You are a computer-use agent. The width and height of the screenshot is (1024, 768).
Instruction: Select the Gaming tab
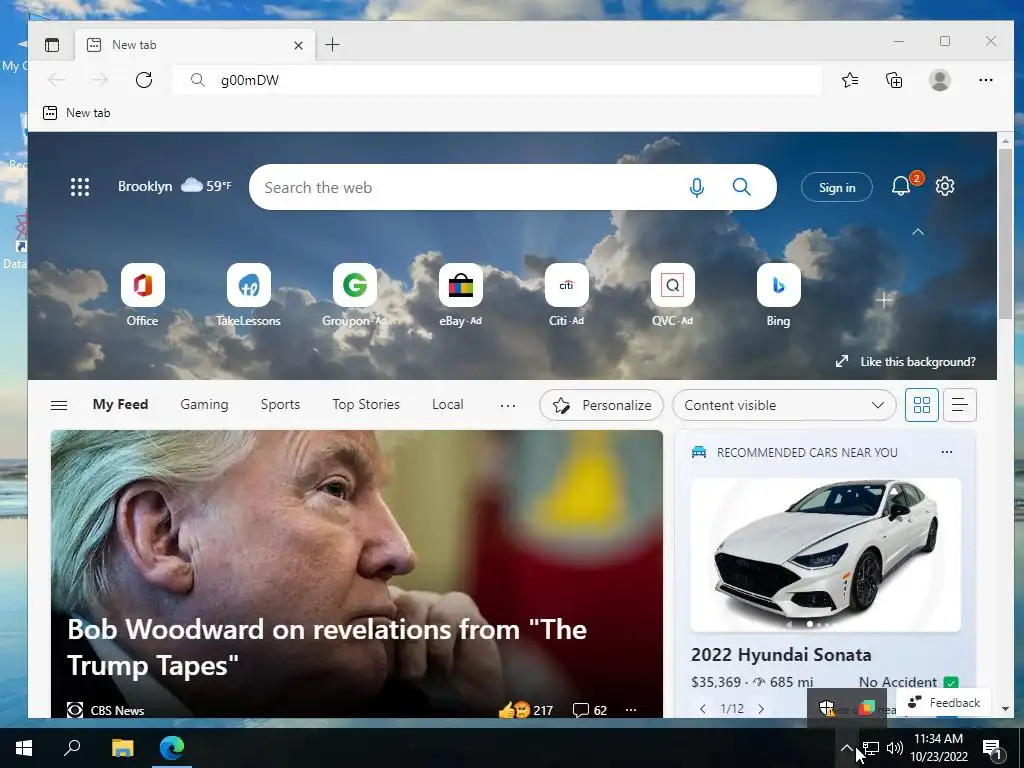[204, 404]
